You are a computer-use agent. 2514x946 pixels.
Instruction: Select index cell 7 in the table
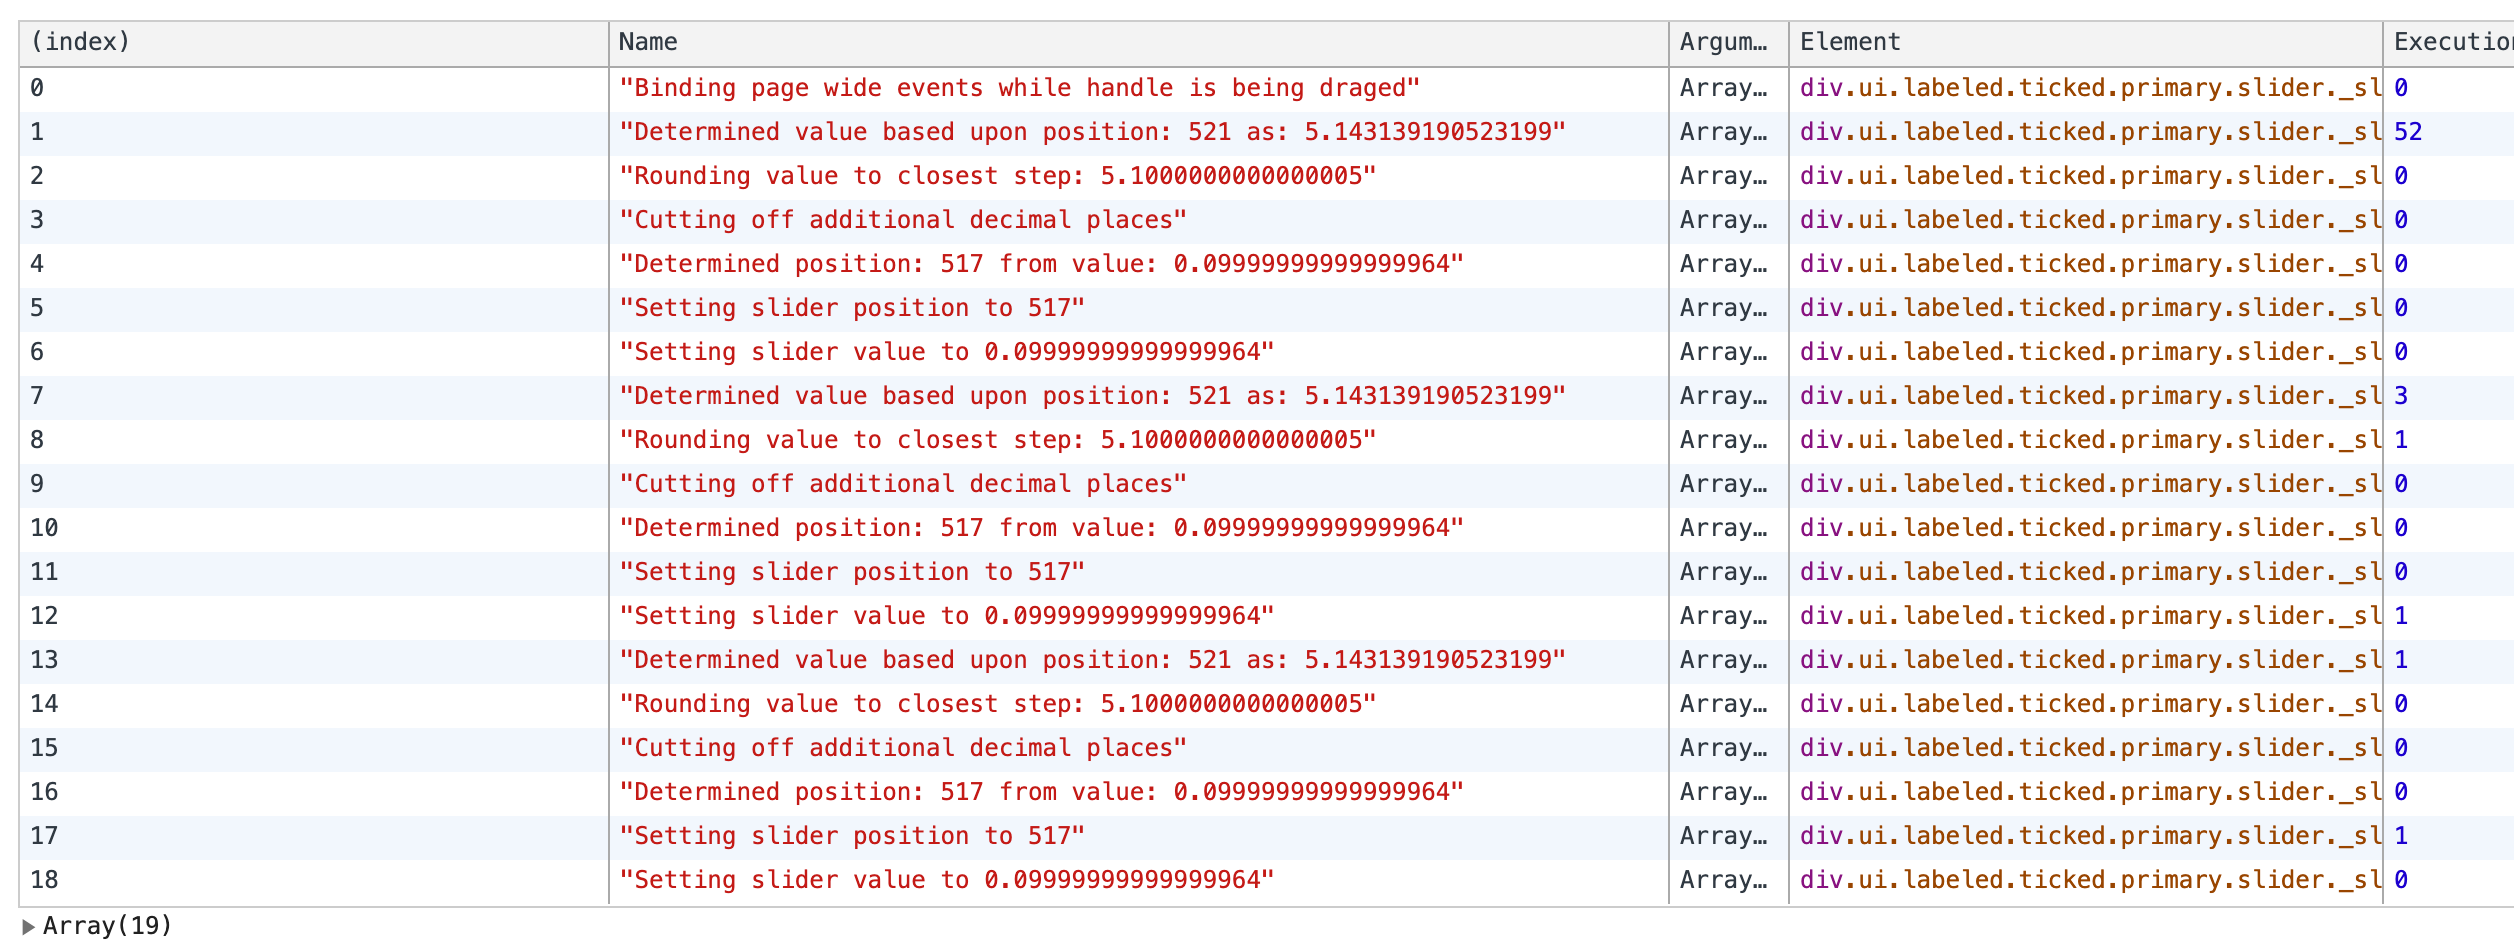click(37, 396)
